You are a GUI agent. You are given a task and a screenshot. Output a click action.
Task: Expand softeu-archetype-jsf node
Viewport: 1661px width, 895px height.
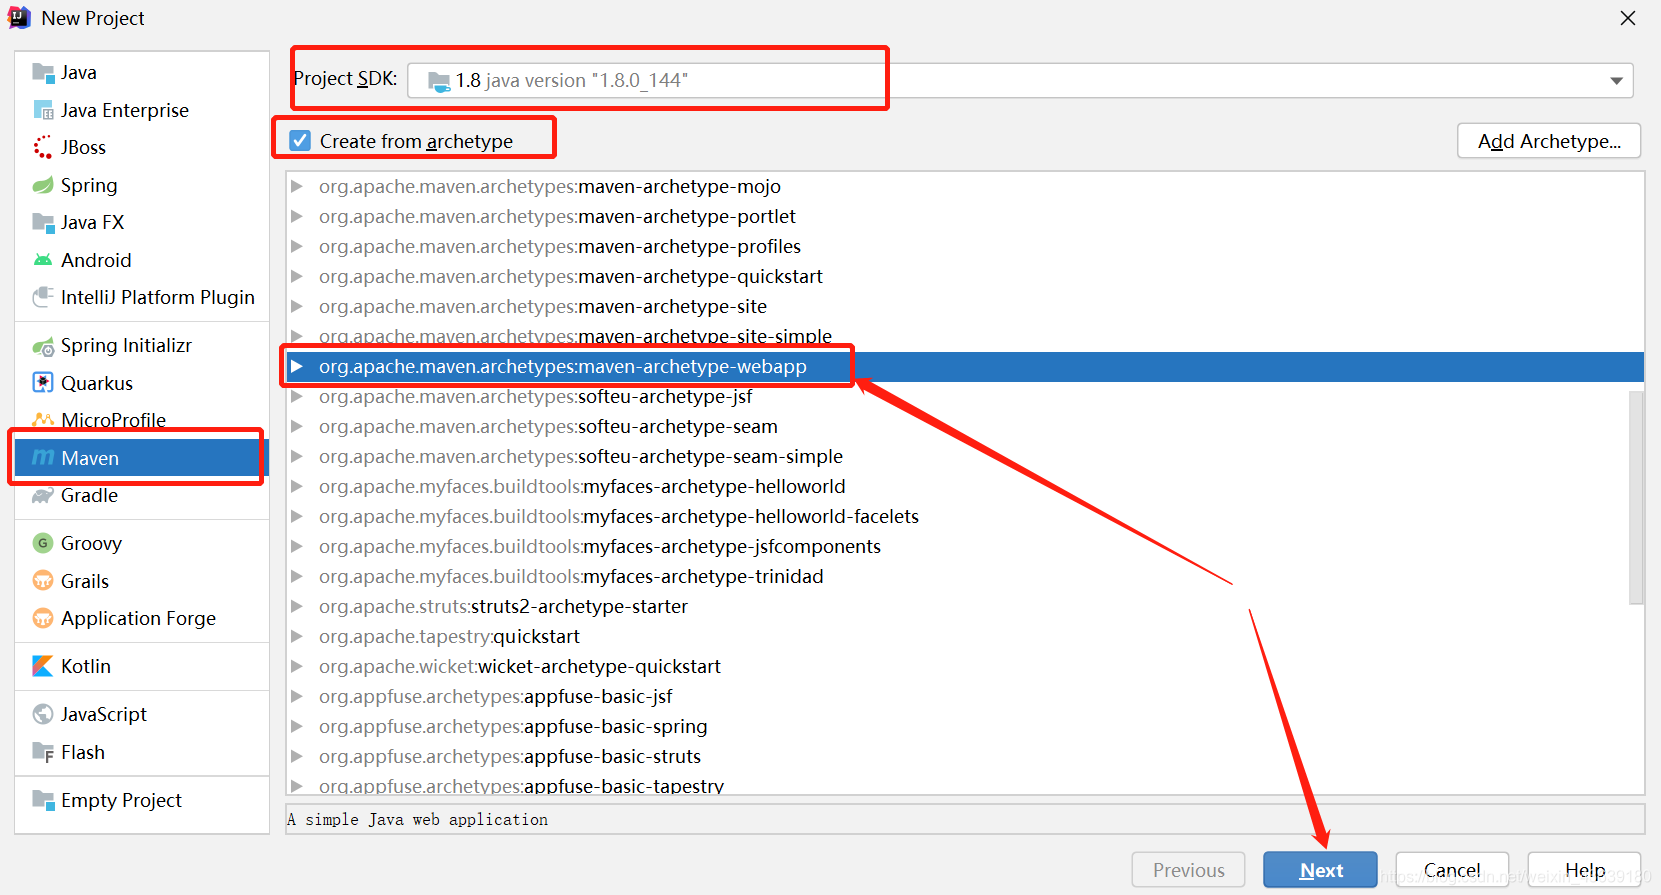[x=297, y=396]
